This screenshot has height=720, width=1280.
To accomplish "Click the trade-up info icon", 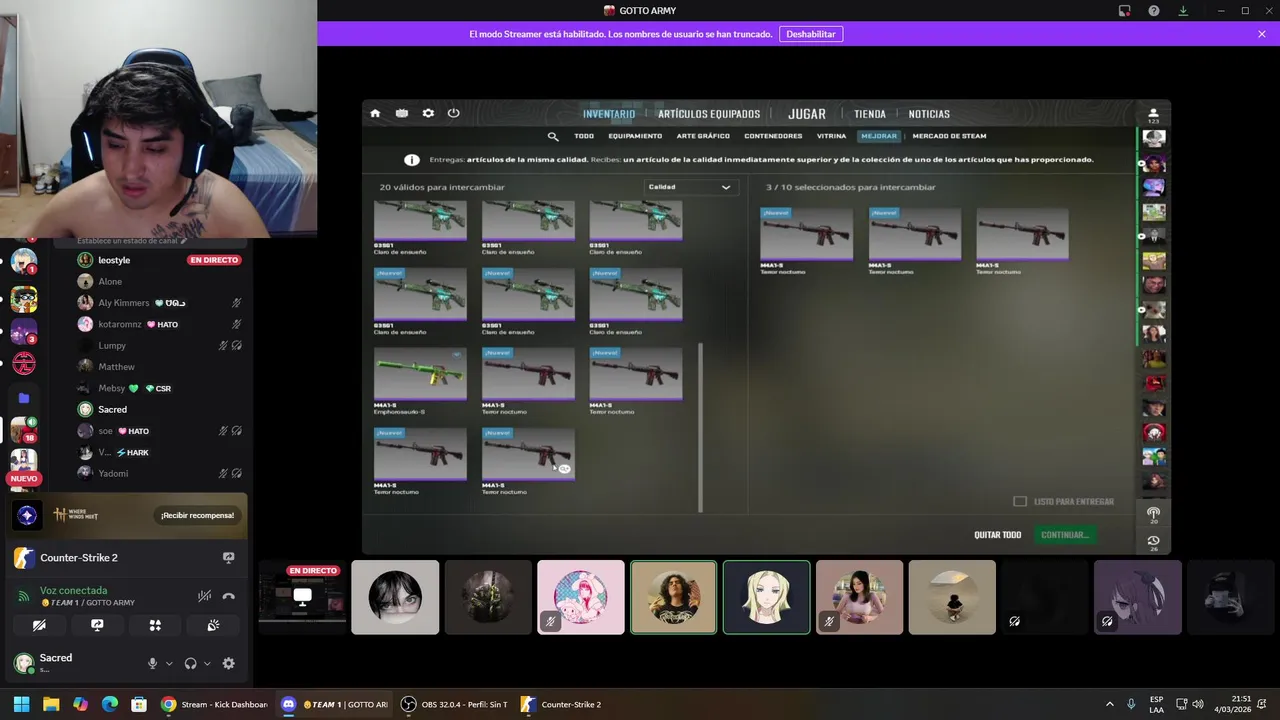I will point(411,160).
